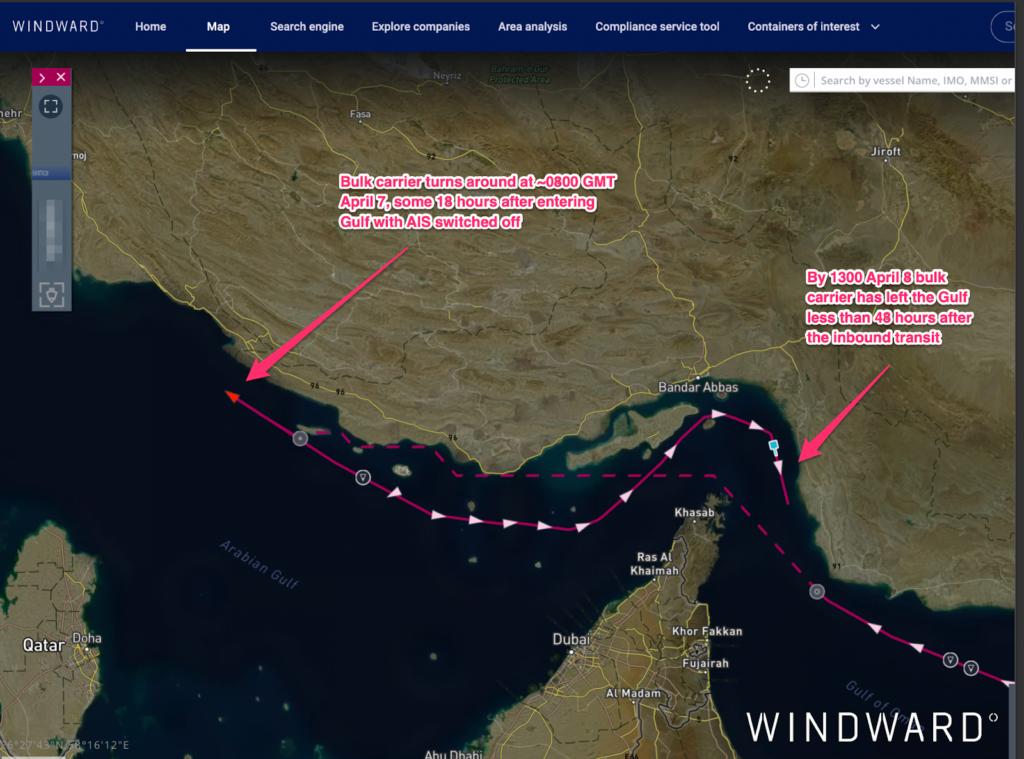Viewport: 1024px width, 759px height.
Task: Expand the sidebar panel using the arrow chevron
Action: pyautogui.click(x=41, y=76)
